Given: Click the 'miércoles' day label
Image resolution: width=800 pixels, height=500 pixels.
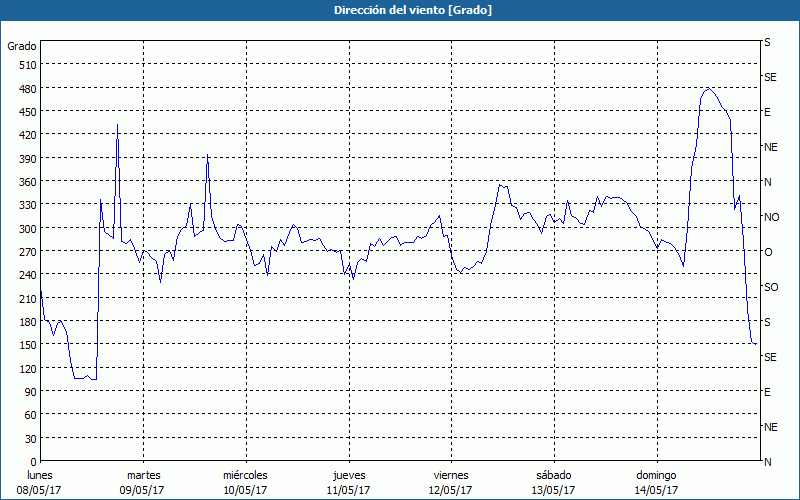Looking at the screenshot, I should (245, 475).
